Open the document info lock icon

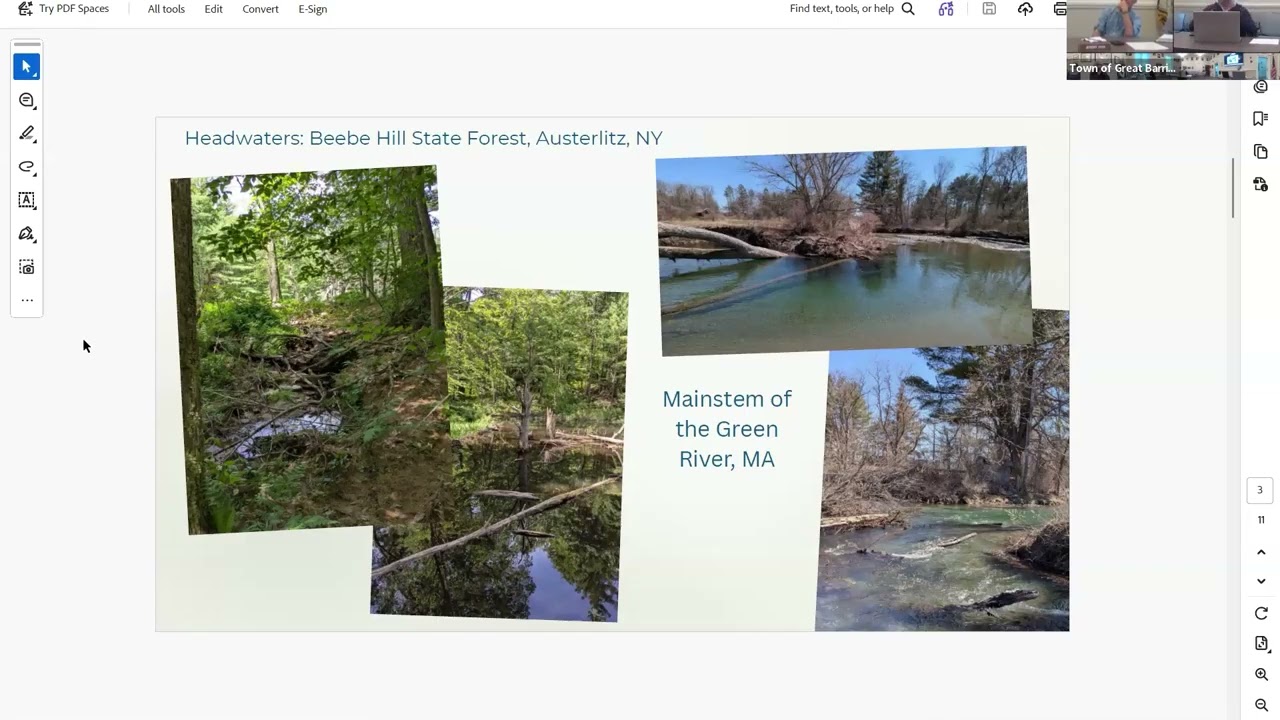tap(1260, 185)
